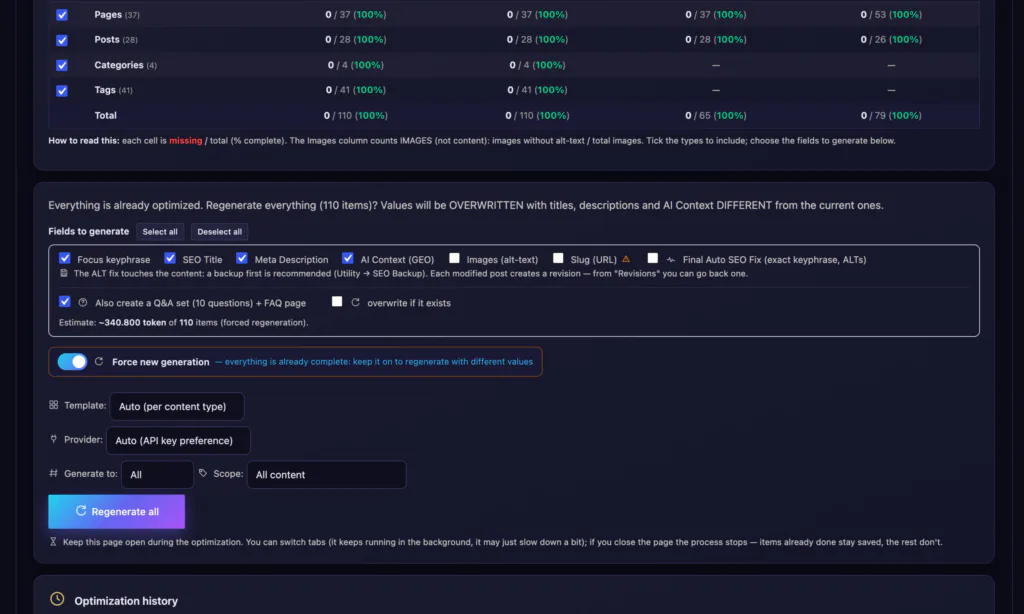Open the Scope dropdown
Screen dimensions: 1024x614
click(327, 475)
